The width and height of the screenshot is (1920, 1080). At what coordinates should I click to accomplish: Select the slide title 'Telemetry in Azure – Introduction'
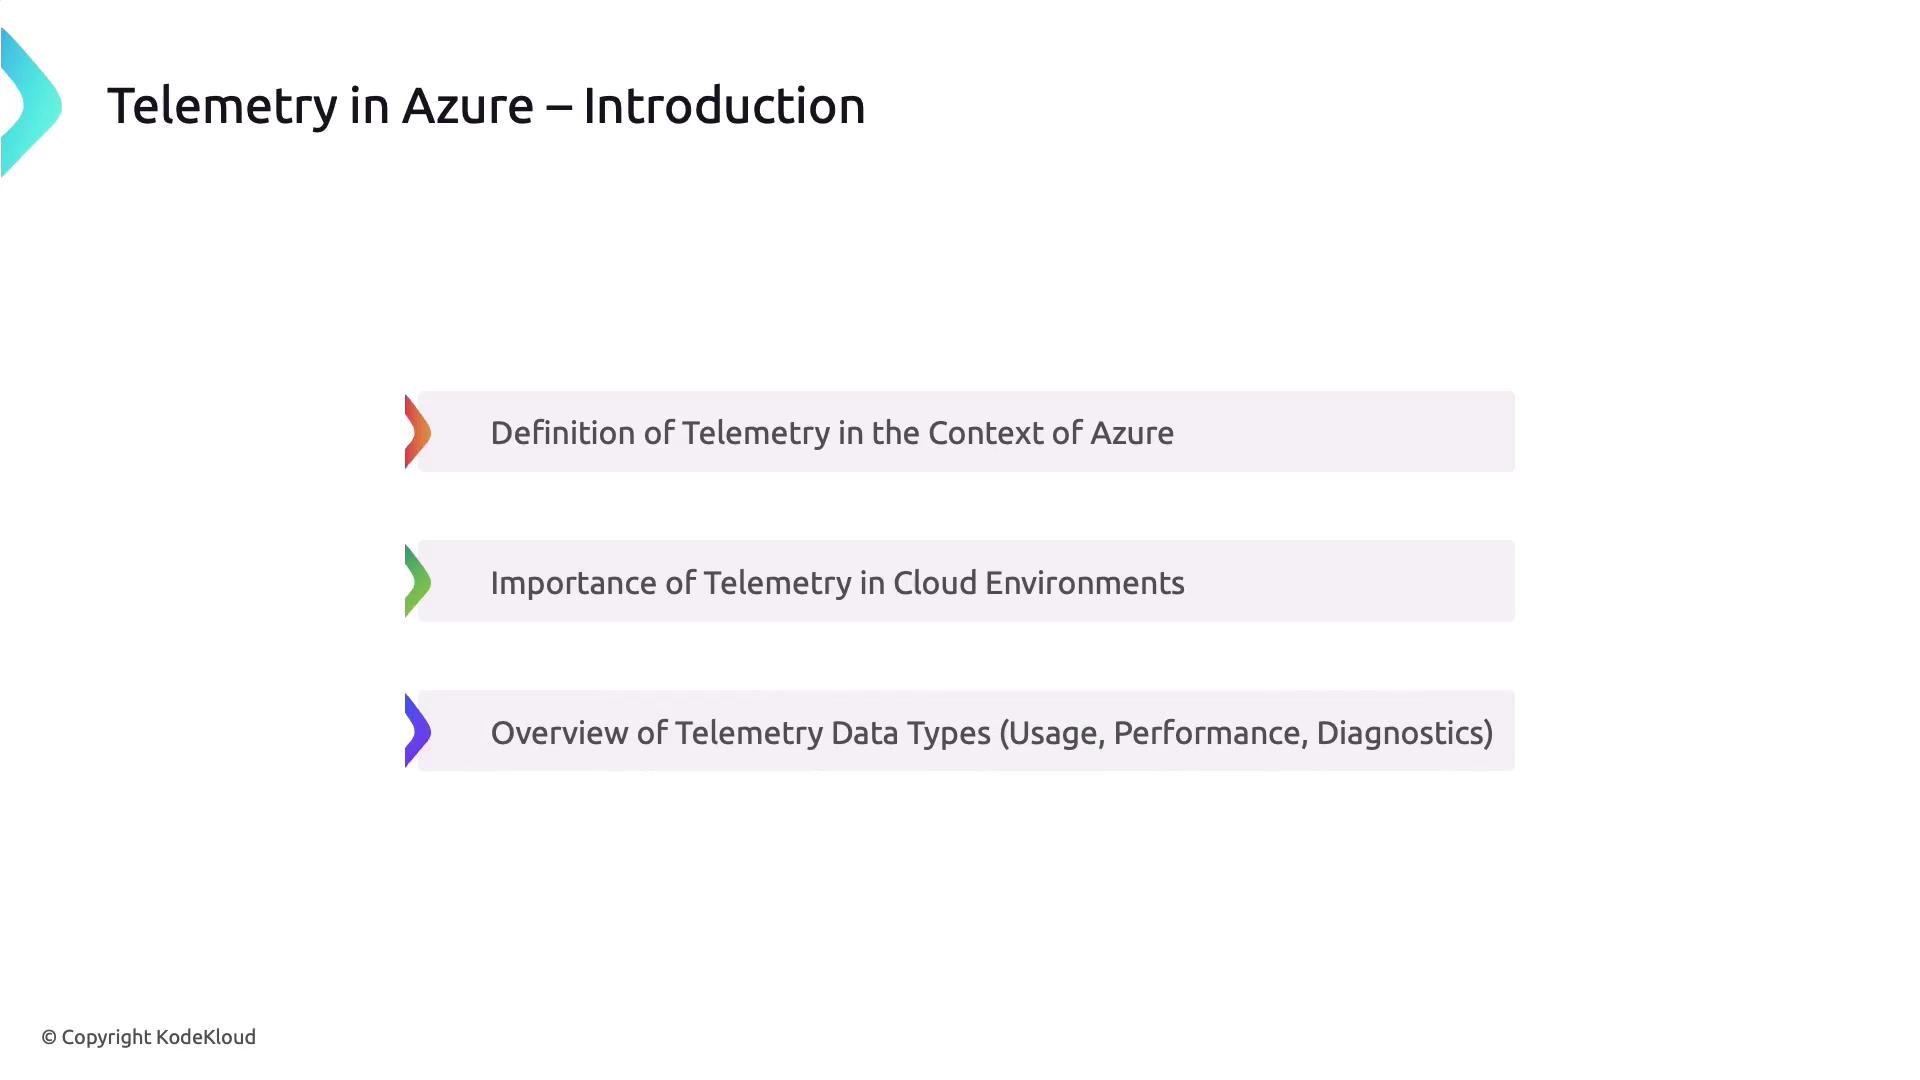pyautogui.click(x=486, y=106)
